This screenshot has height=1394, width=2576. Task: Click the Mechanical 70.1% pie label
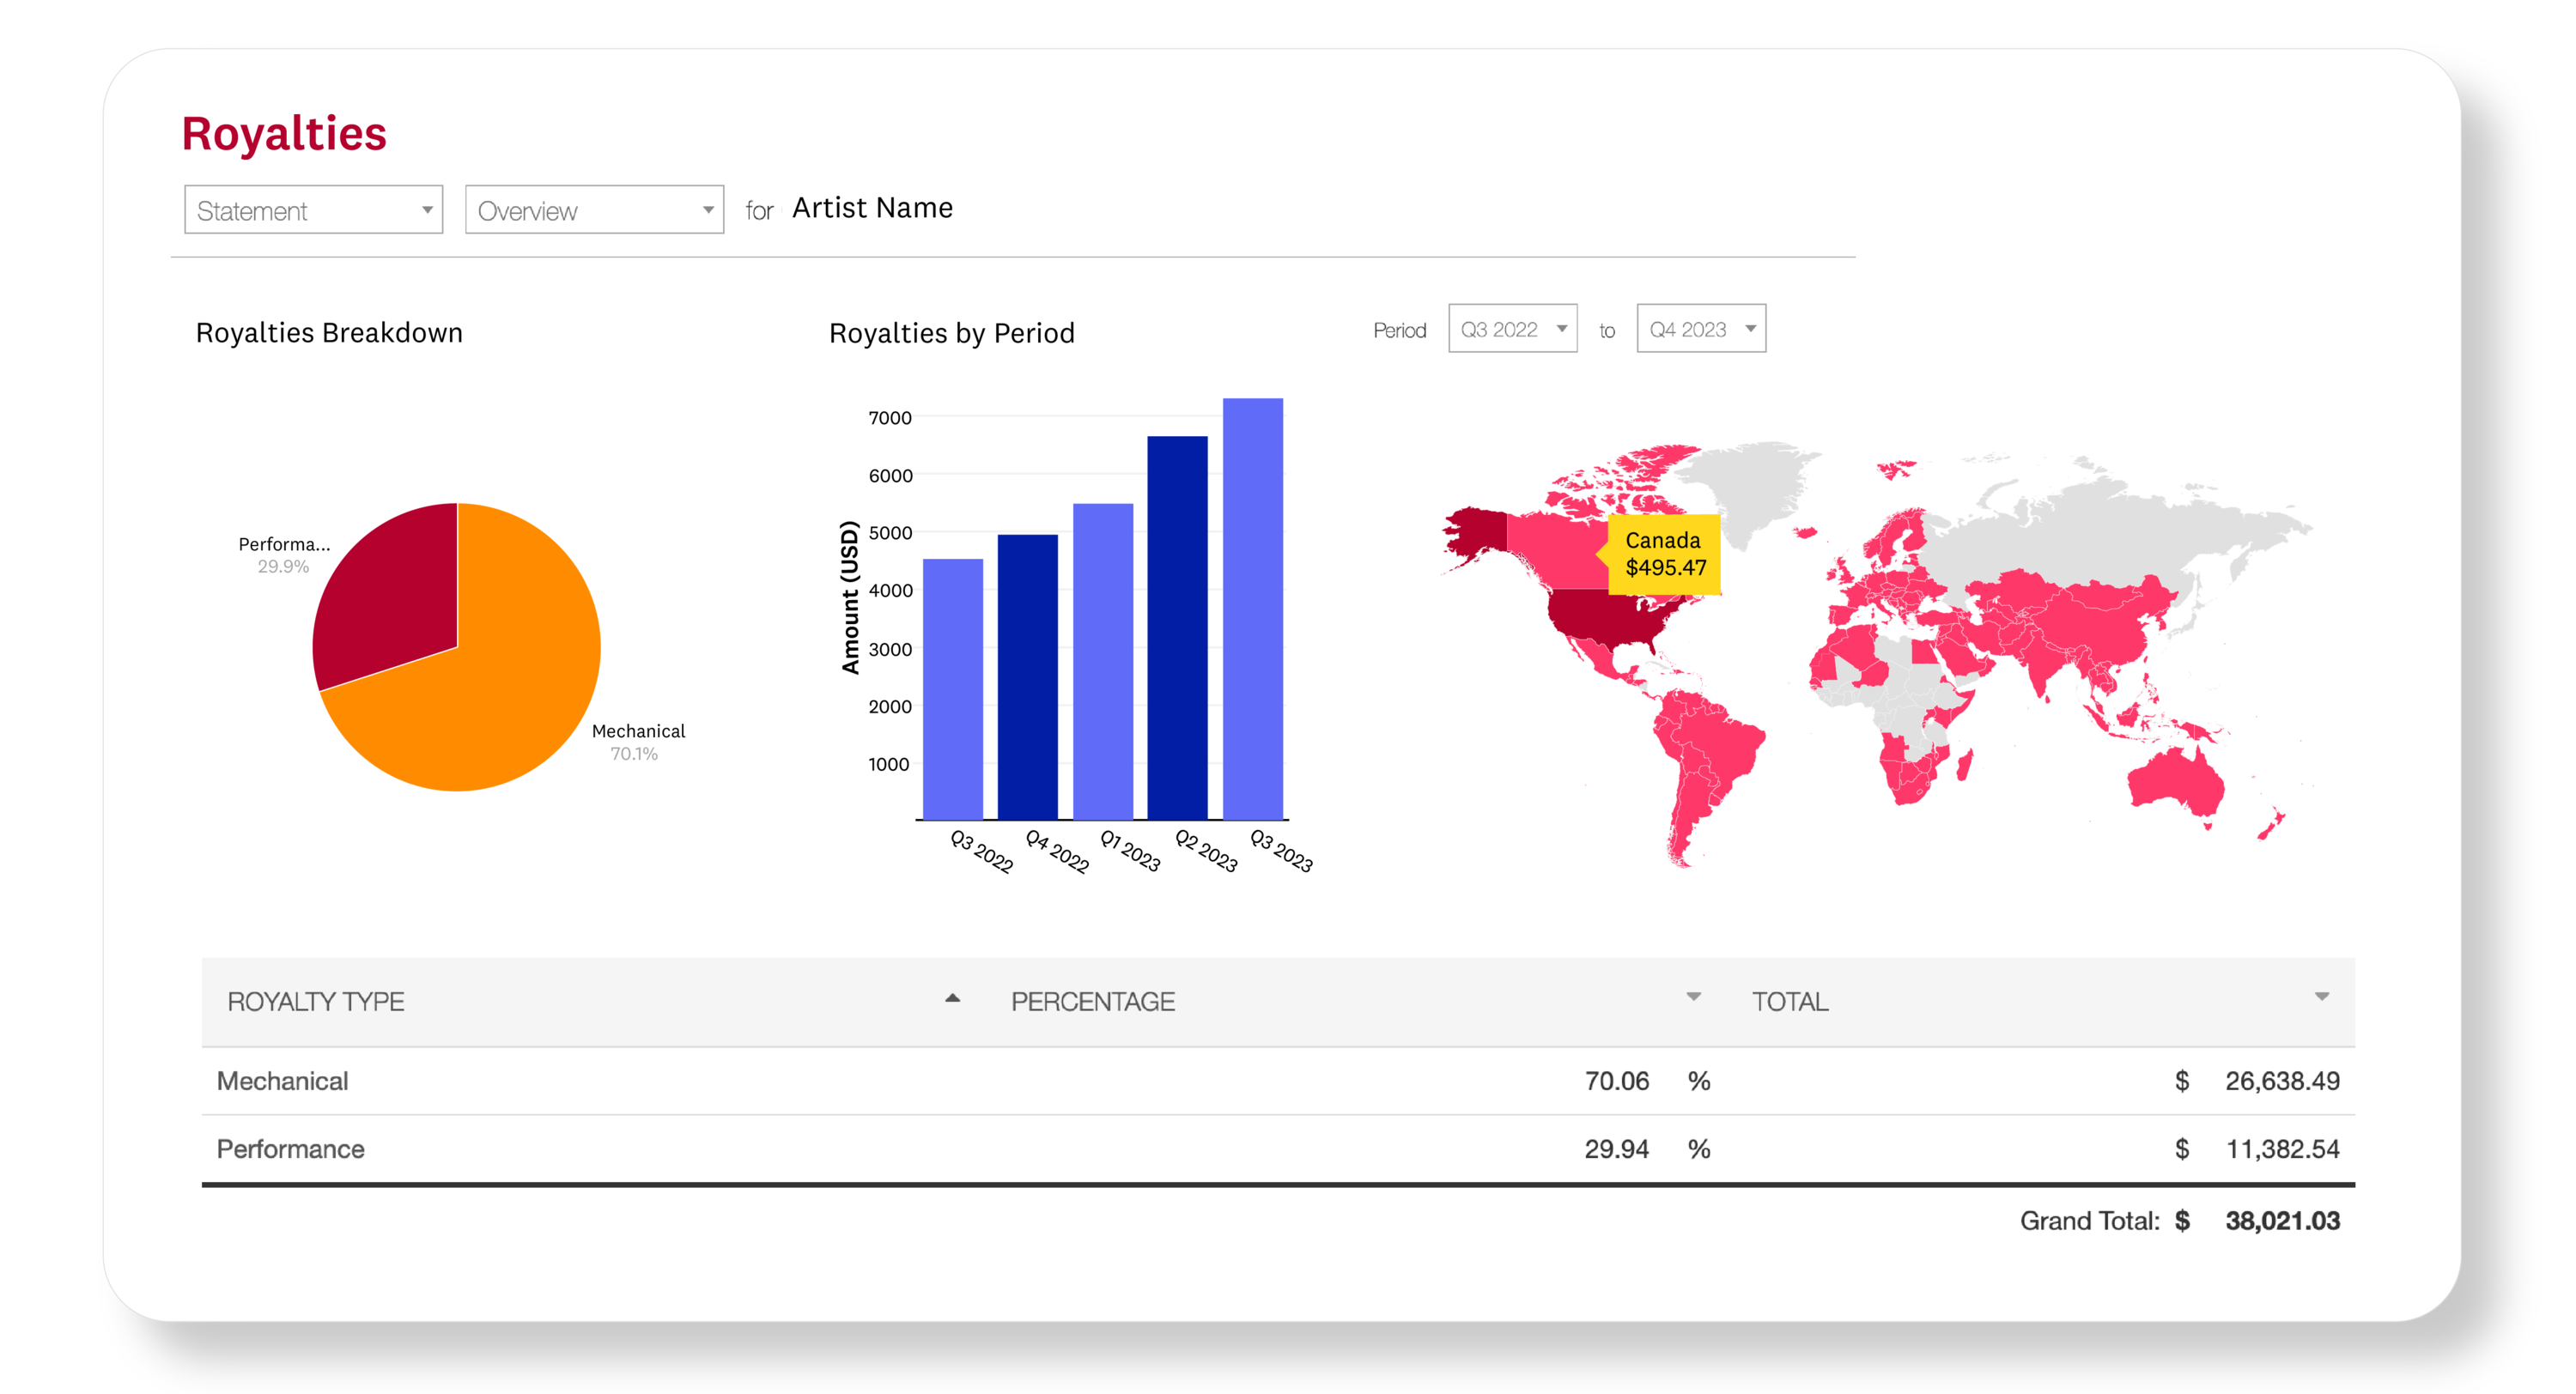point(638,742)
